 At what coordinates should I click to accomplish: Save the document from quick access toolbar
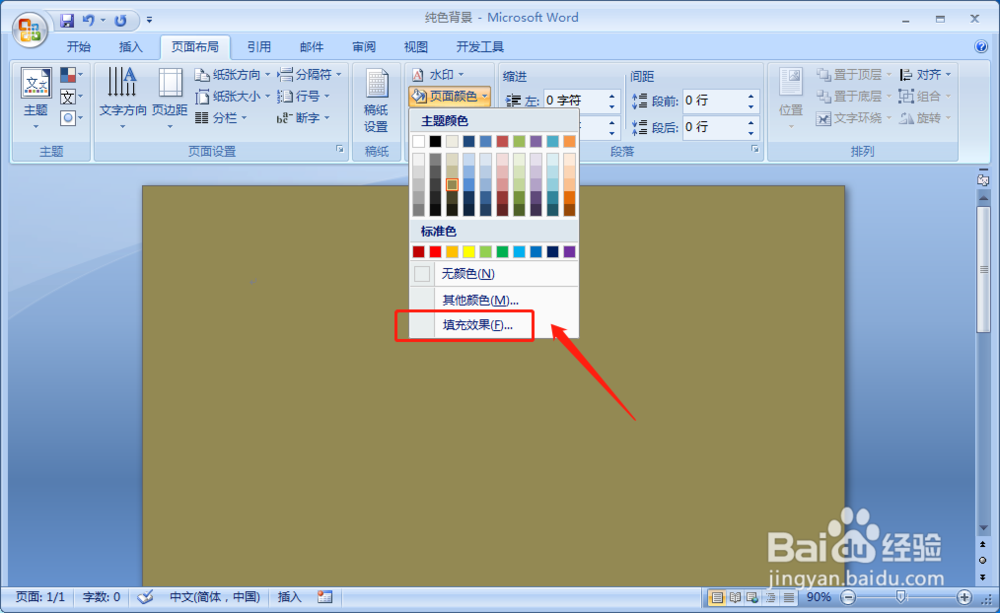click(67, 20)
